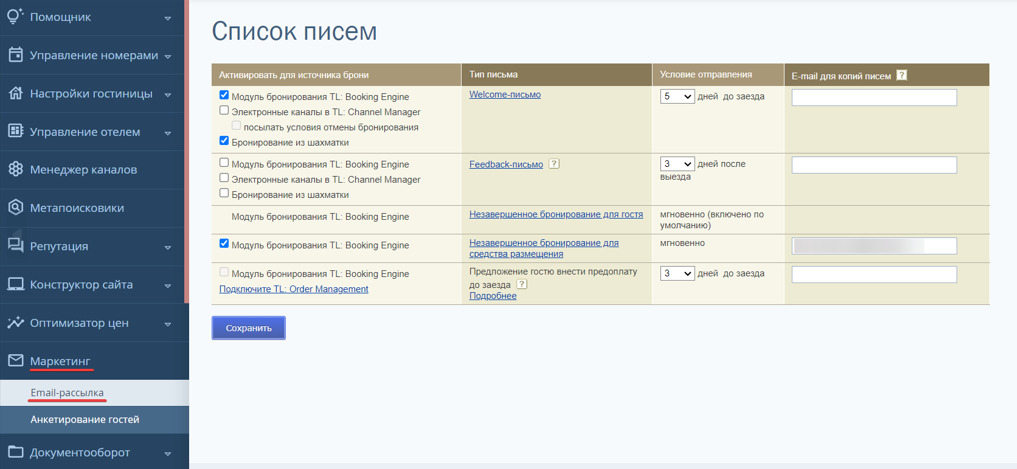Expand the Настройки гостиницы arrow
Screen dimensions: 1017x469
point(168,95)
